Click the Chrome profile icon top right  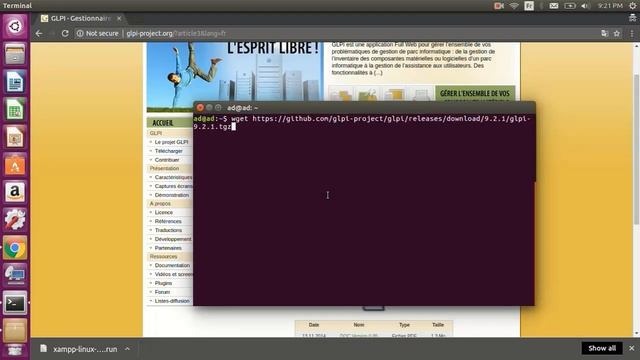(632, 18)
